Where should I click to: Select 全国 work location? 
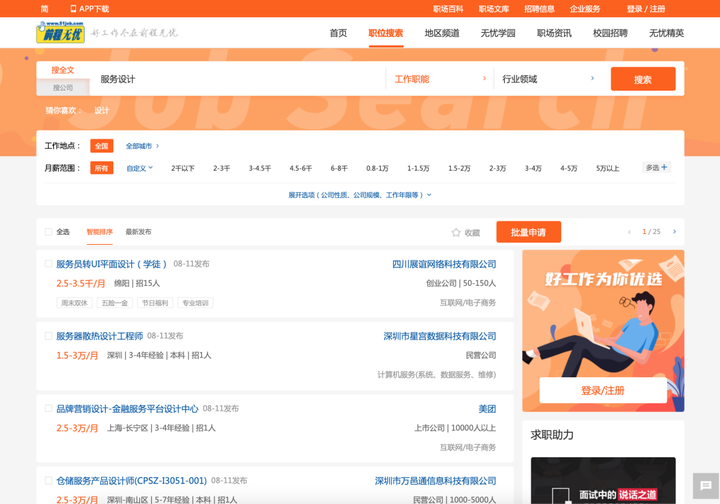101,146
